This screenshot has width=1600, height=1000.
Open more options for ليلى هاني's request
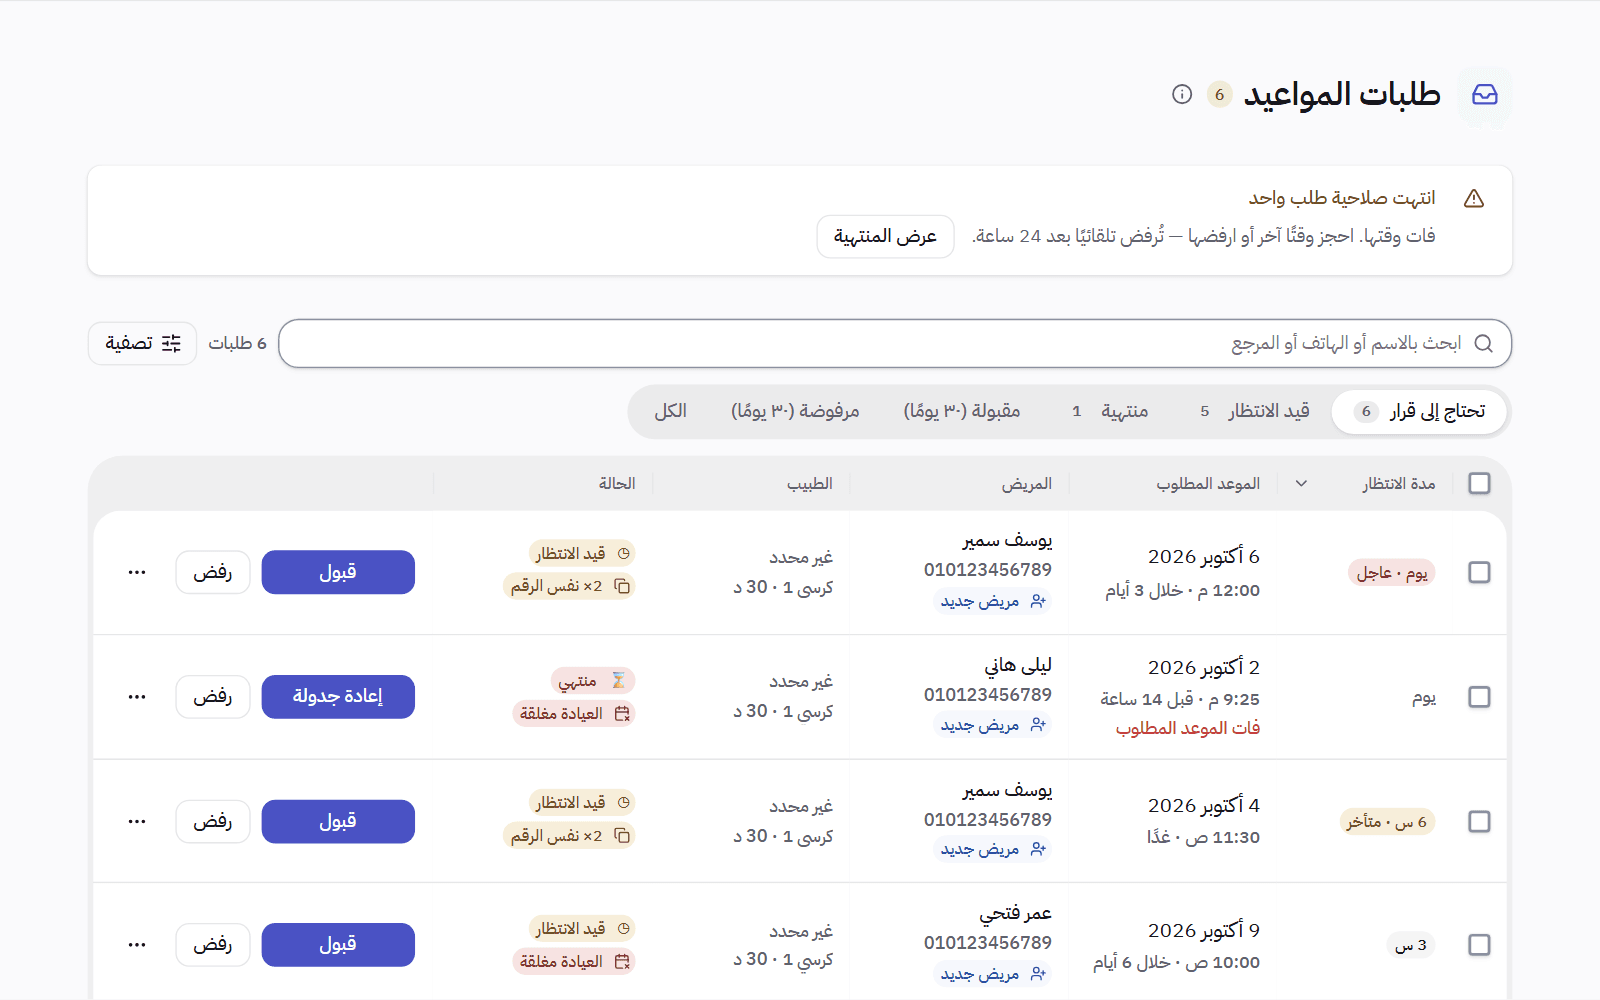[x=137, y=697]
